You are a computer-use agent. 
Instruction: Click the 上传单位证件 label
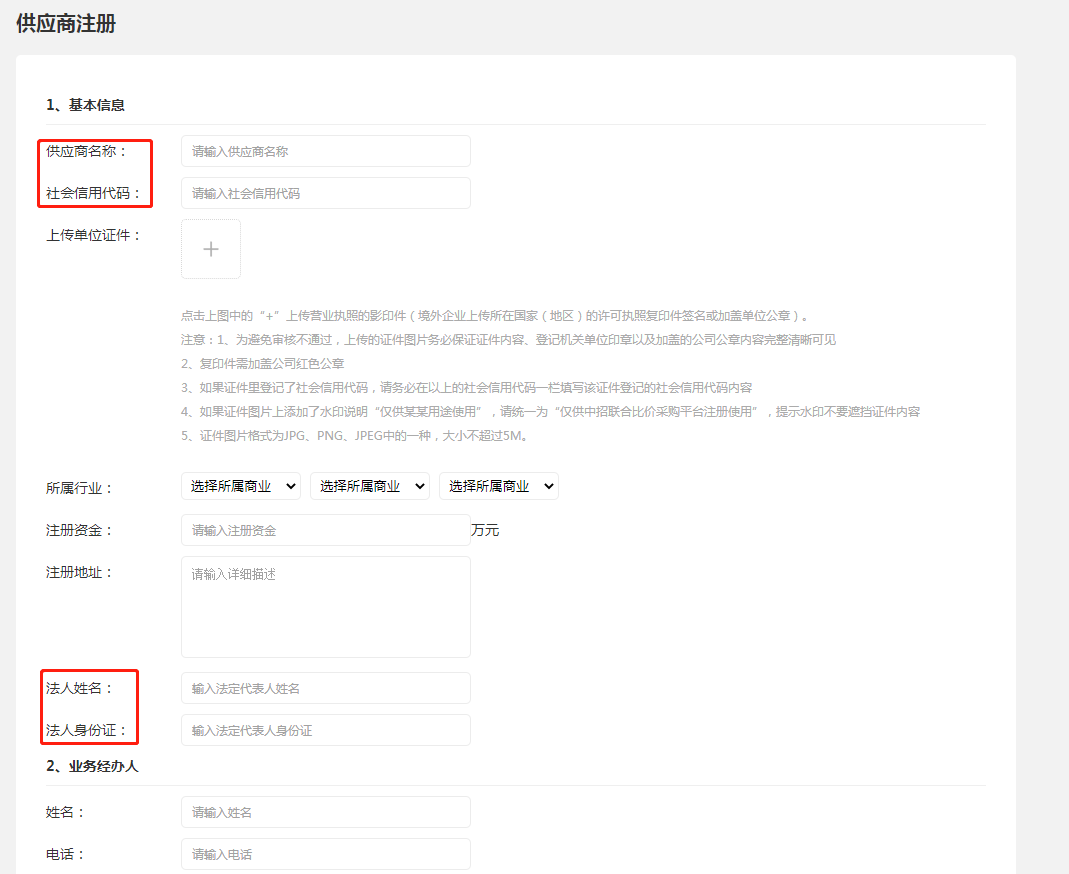pos(93,235)
